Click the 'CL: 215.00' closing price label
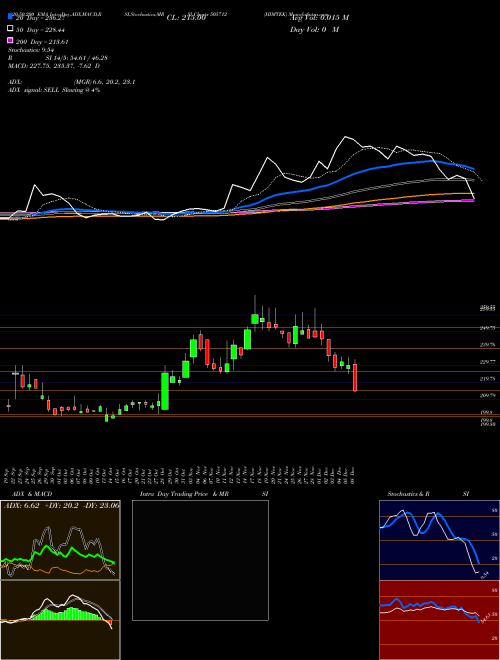 pyautogui.click(x=186, y=18)
